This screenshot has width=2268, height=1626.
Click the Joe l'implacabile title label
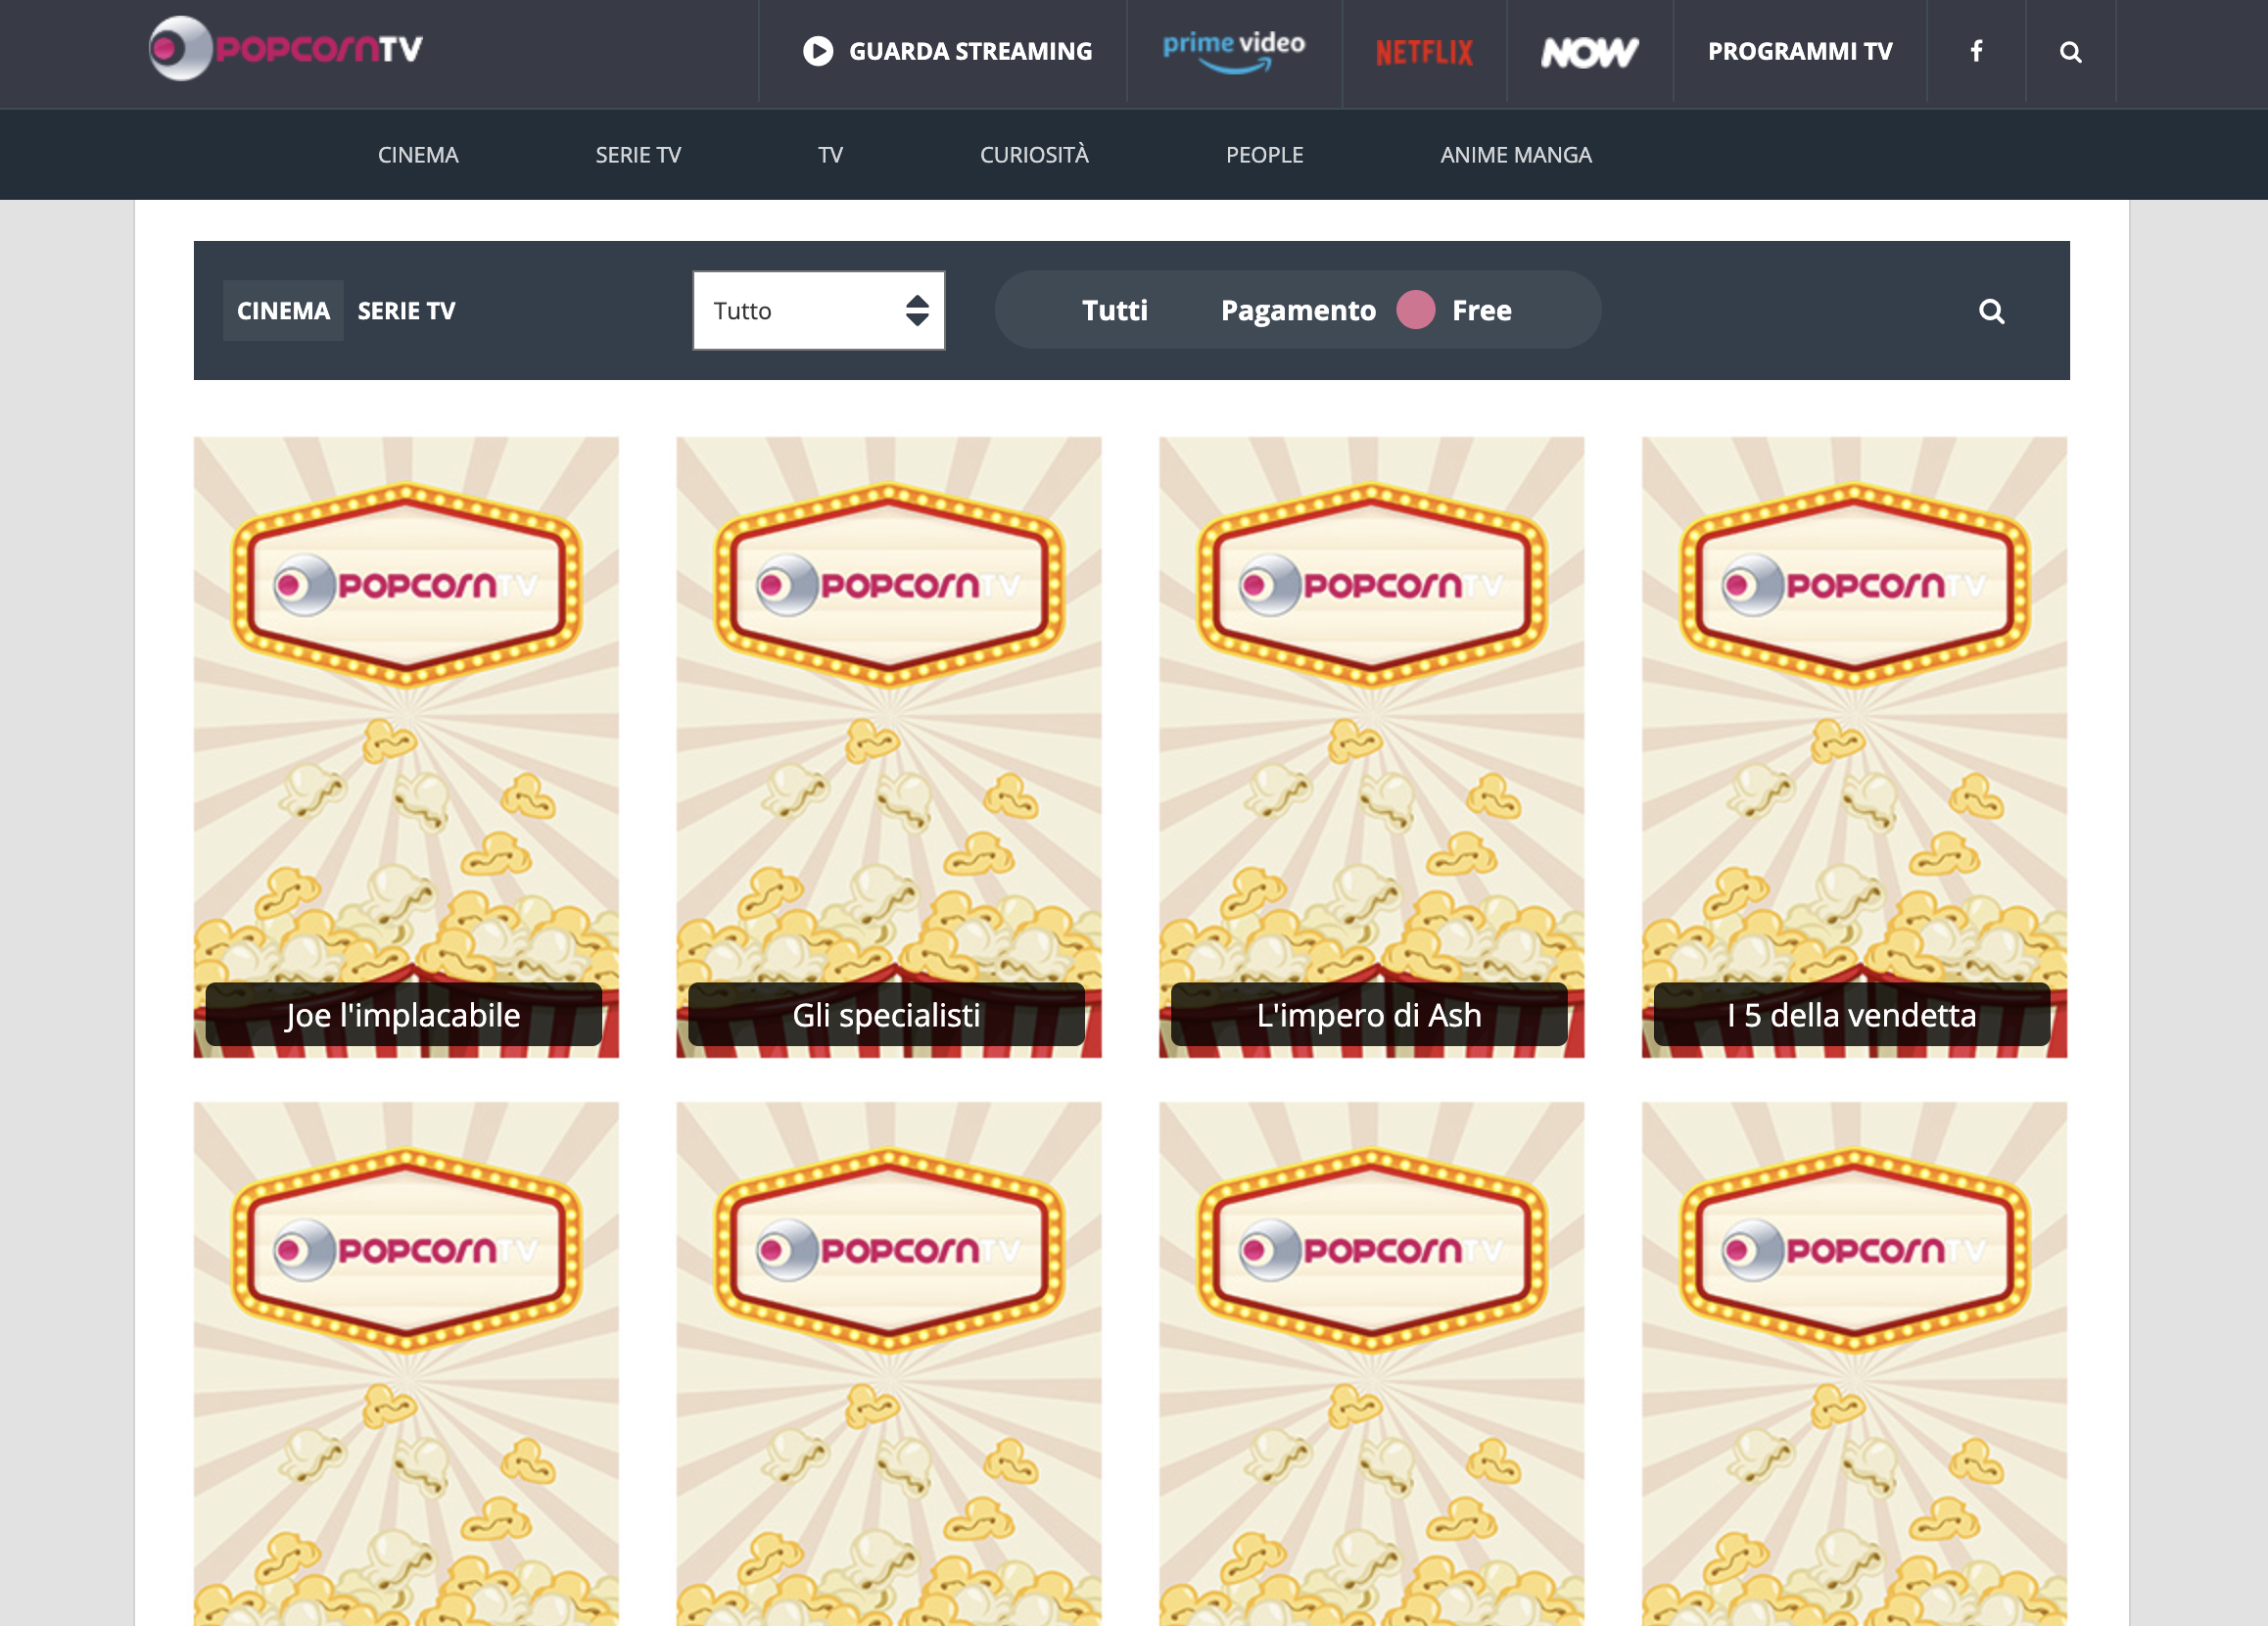403,1014
